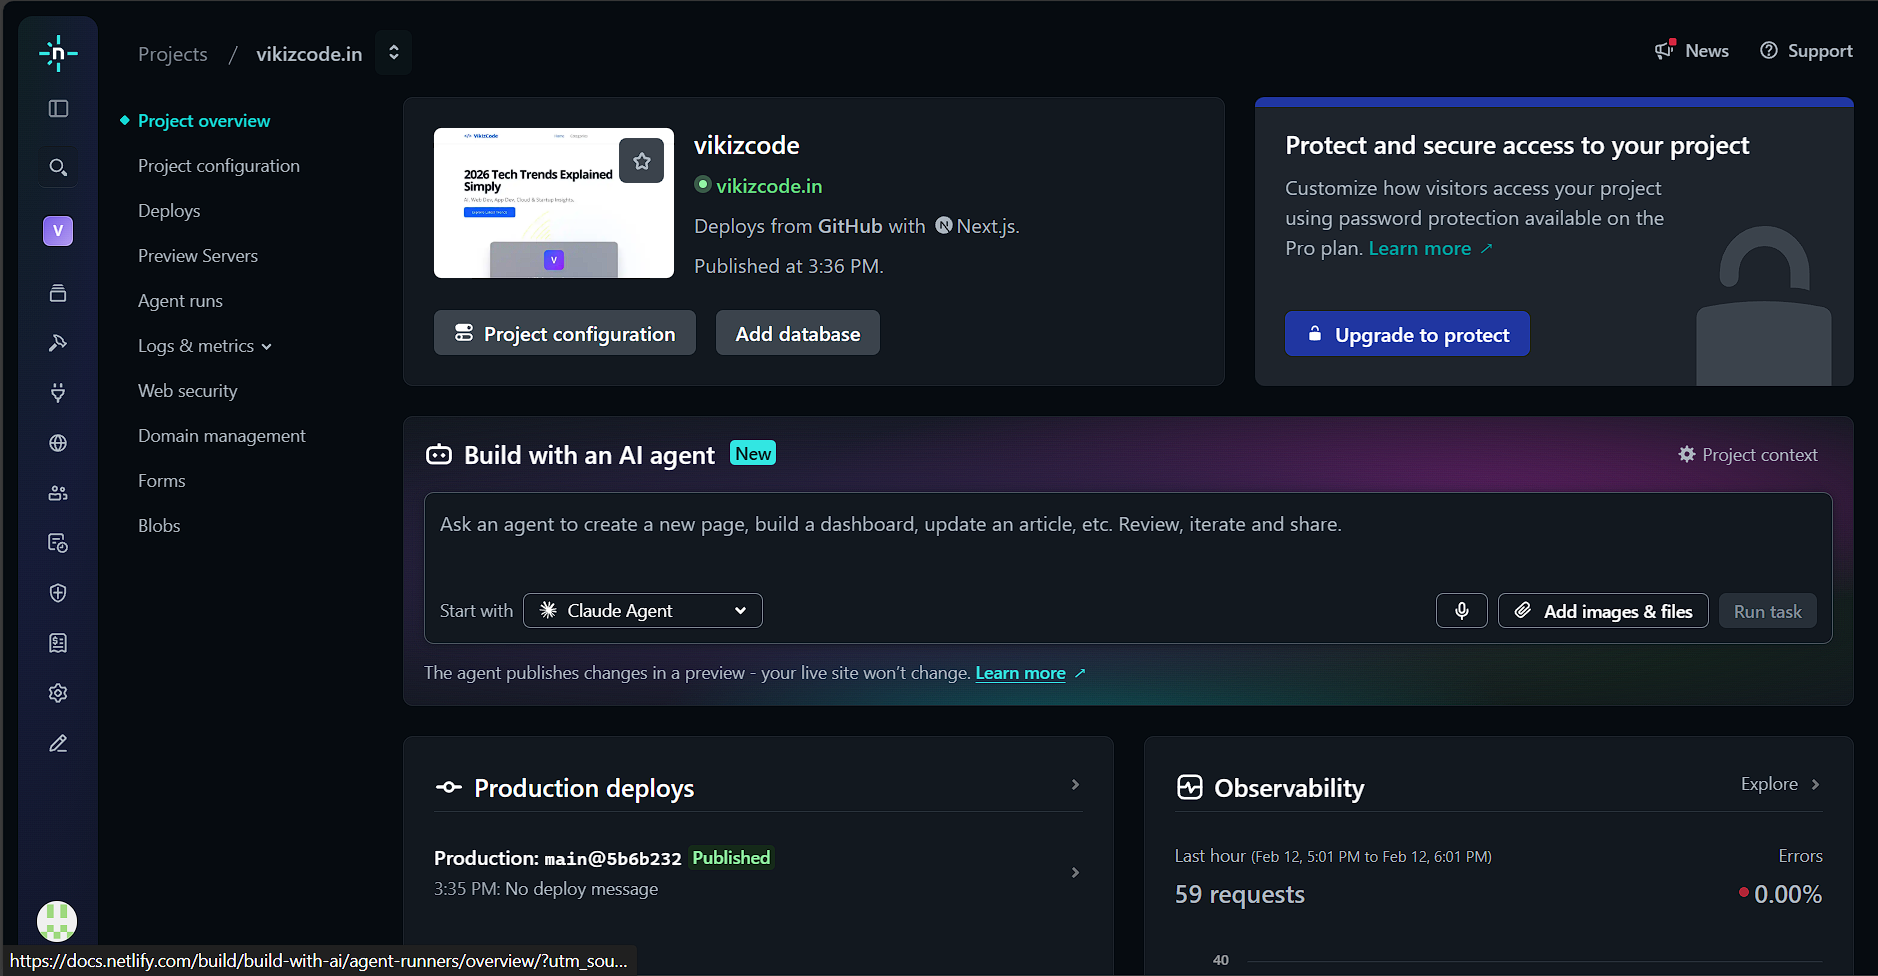Open the project switcher next to vikizcode.in

[393, 52]
